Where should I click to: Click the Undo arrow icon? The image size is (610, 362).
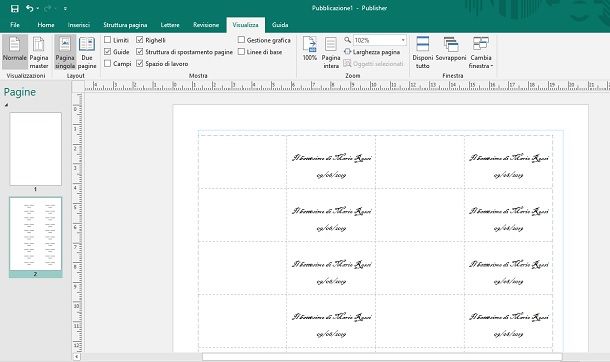30,8
